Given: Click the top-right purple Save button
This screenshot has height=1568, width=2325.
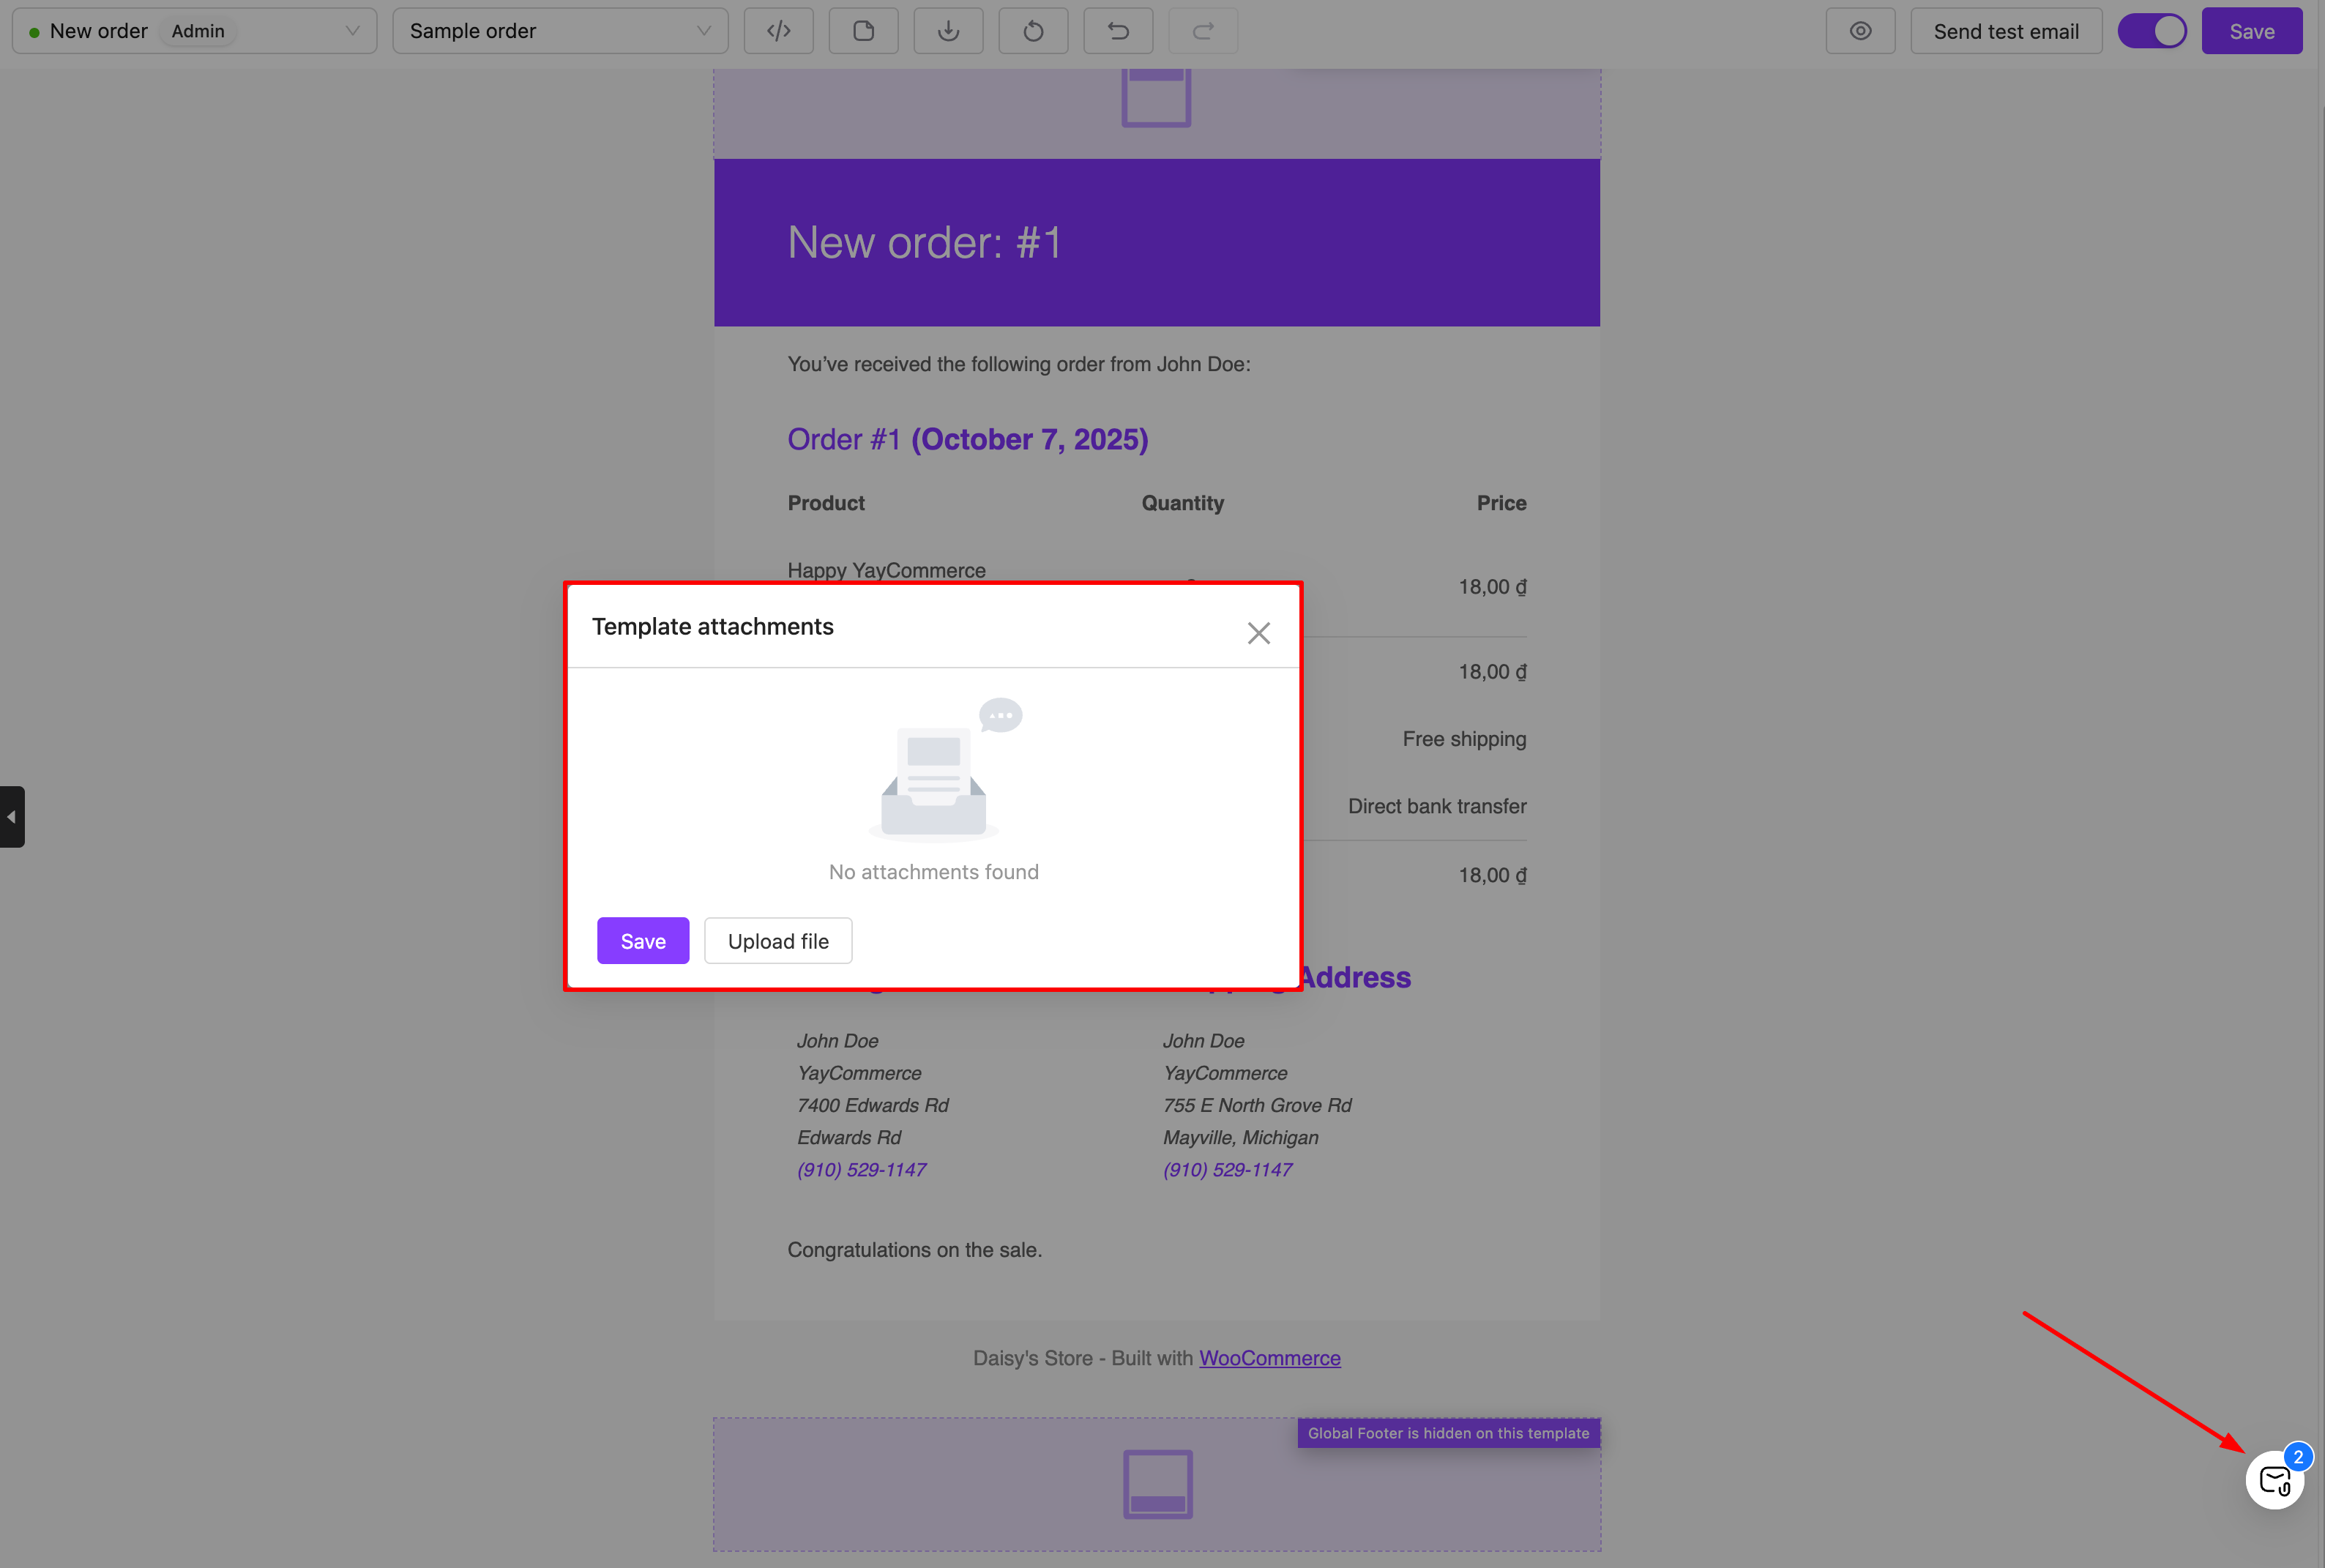Looking at the screenshot, I should point(2251,31).
